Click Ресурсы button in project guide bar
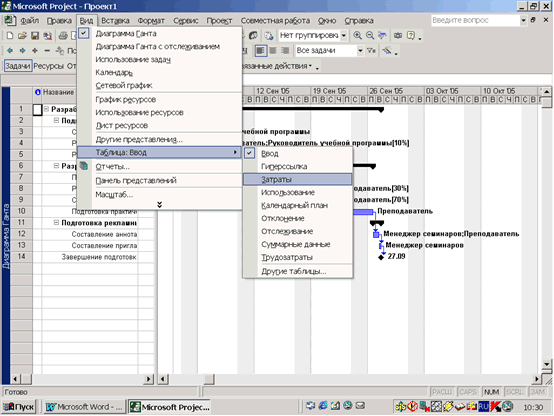This screenshot has width=554, height=416. coord(49,66)
